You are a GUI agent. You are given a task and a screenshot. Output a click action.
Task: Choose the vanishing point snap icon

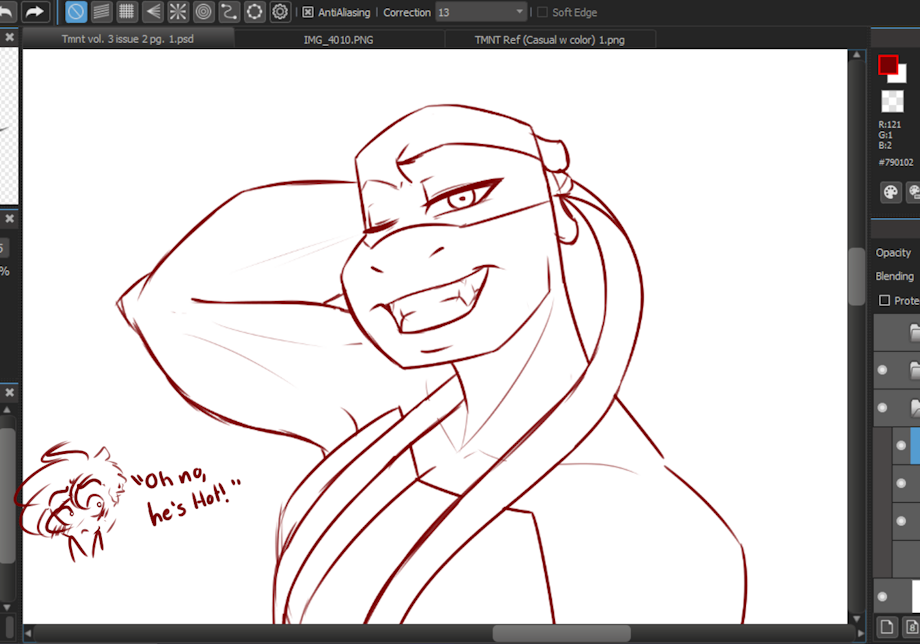point(153,12)
